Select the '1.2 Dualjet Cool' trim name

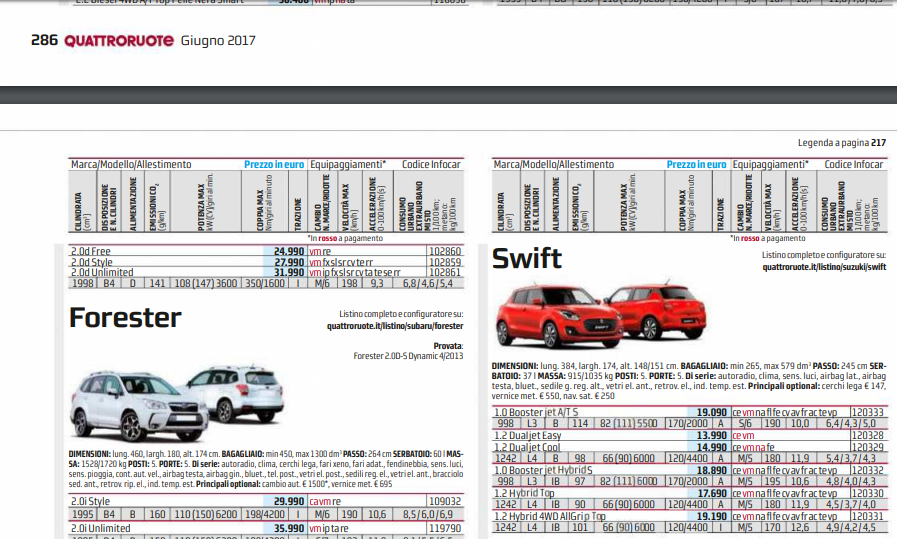coord(527,447)
